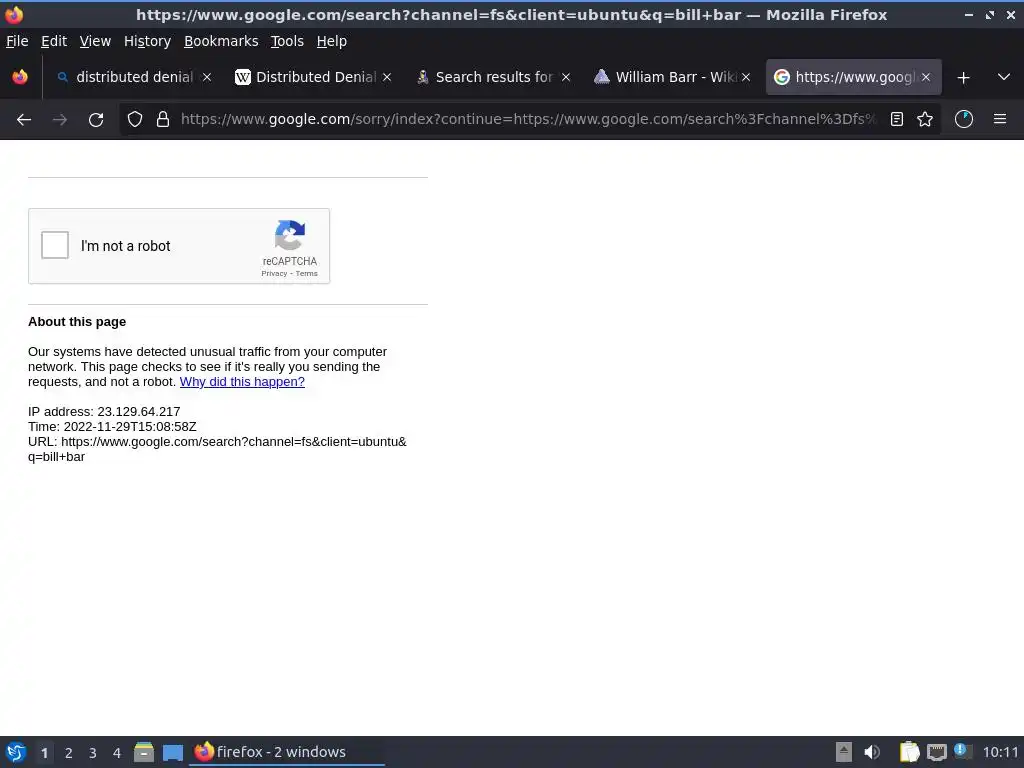This screenshot has height=768, width=1024.
Task: Click the blue show desktop taskbar icon
Action: 173,753
